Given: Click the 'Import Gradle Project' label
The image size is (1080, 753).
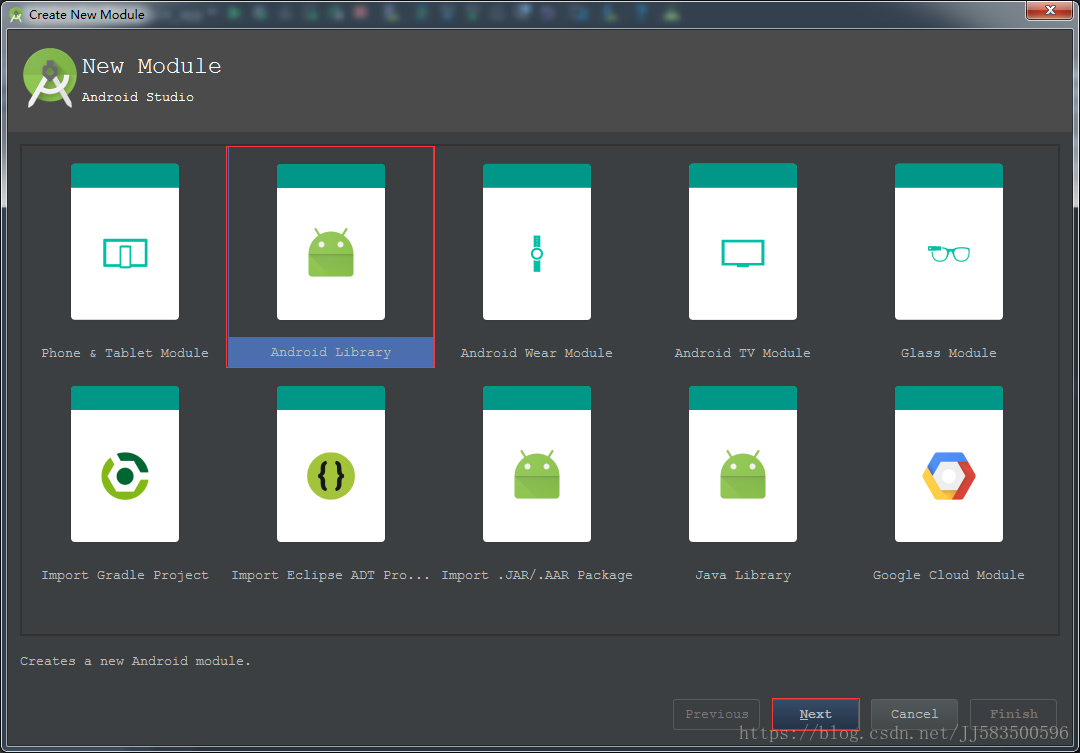Looking at the screenshot, I should [125, 575].
